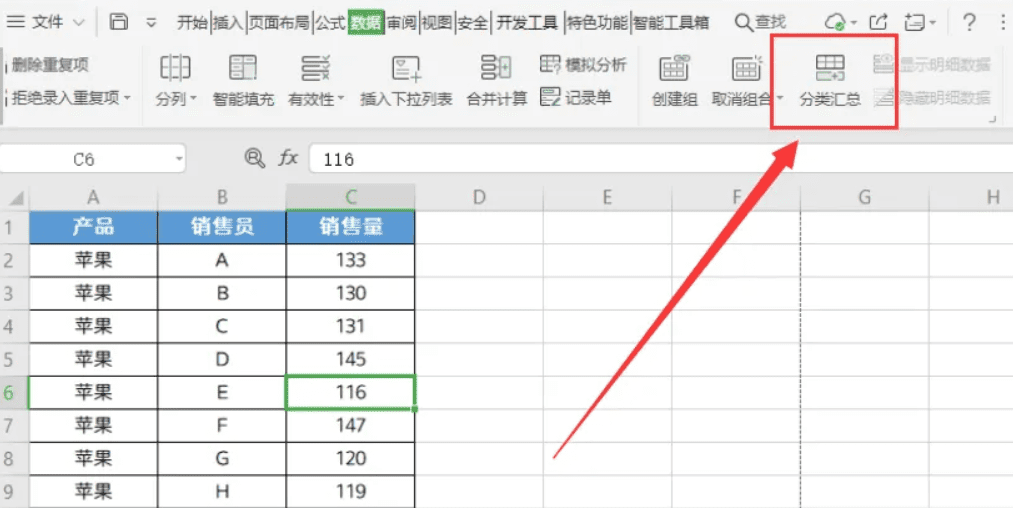Open the 特色功能 tab
Screen dimensions: 1013x508
[598, 23]
